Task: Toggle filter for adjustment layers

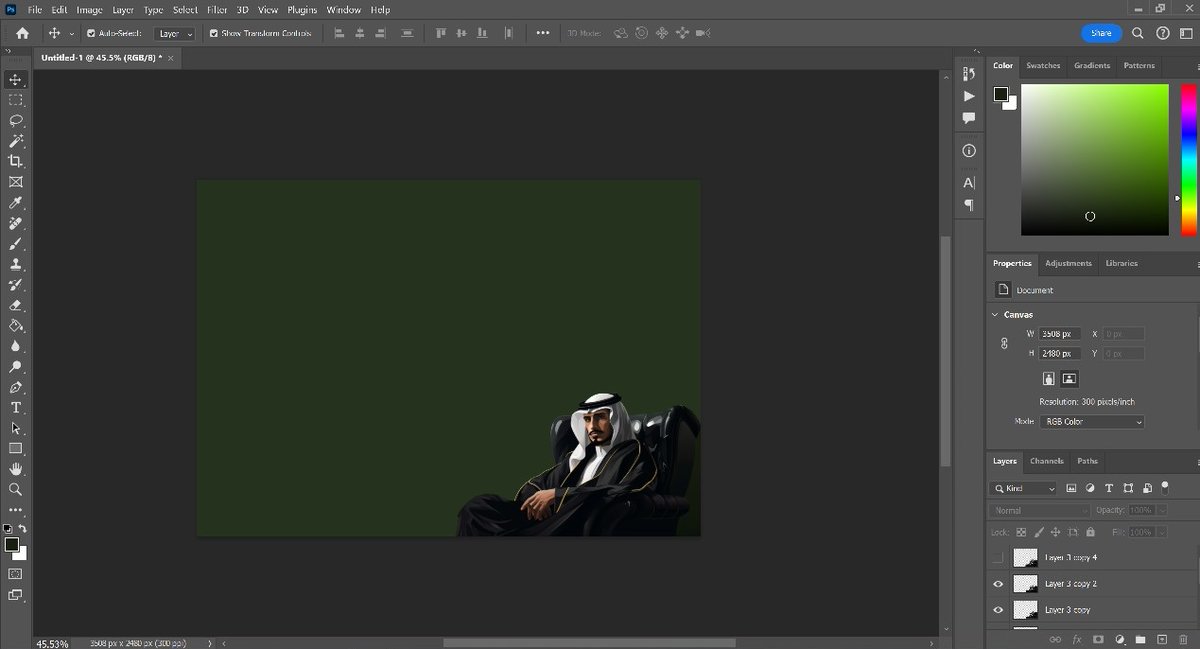Action: [1090, 488]
